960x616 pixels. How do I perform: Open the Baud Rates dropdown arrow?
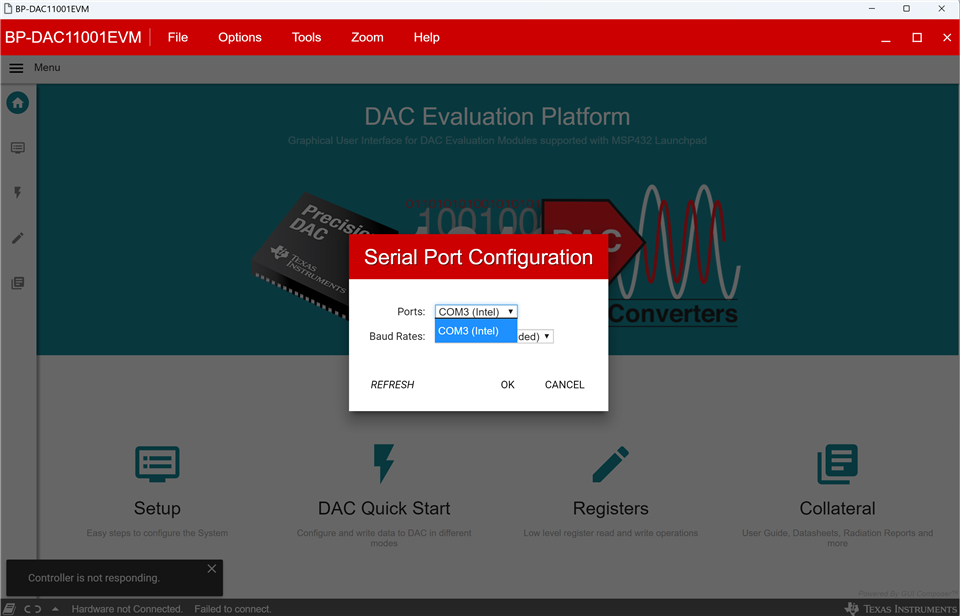tap(547, 336)
